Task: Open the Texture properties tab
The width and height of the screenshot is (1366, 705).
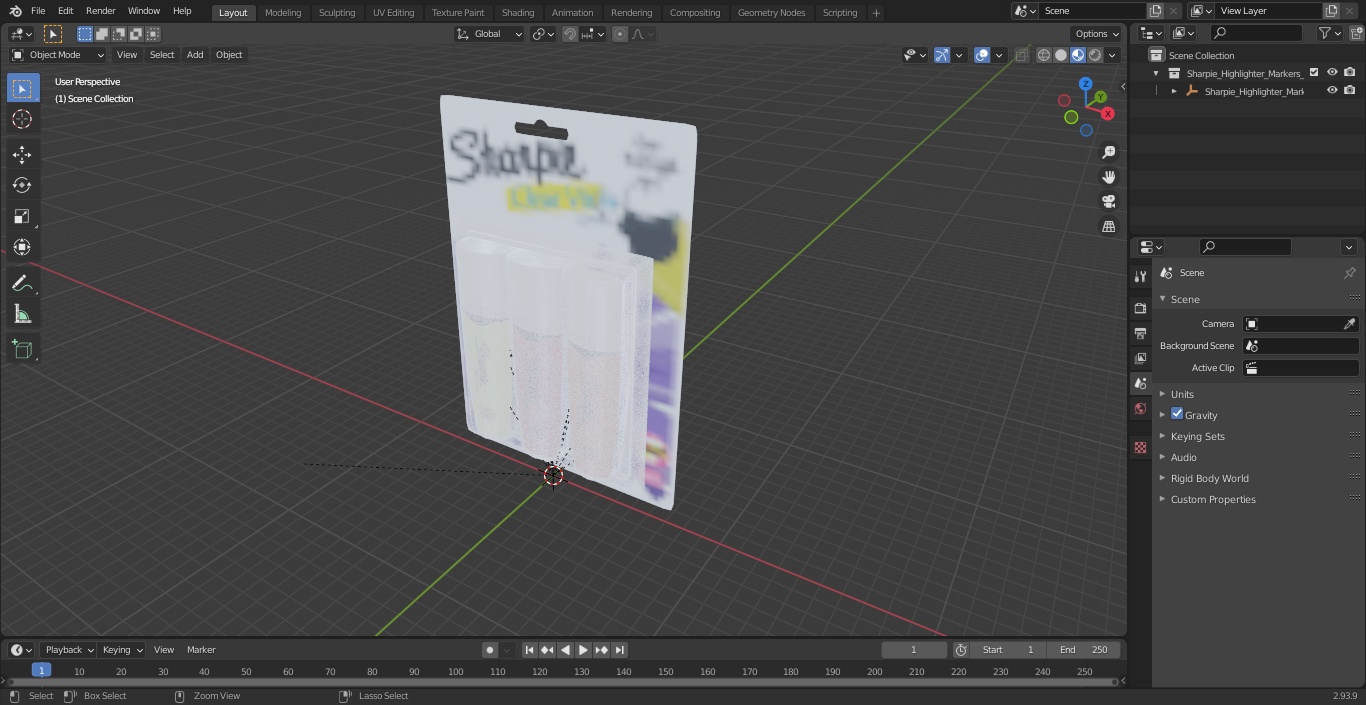Action: (x=1140, y=447)
